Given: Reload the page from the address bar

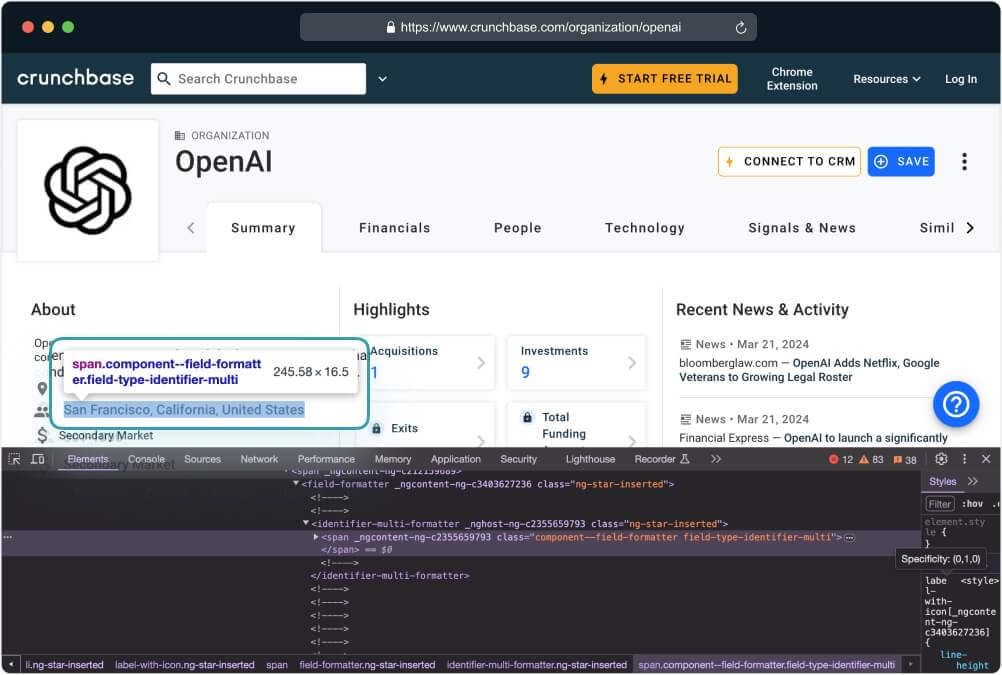Looking at the screenshot, I should tap(741, 28).
